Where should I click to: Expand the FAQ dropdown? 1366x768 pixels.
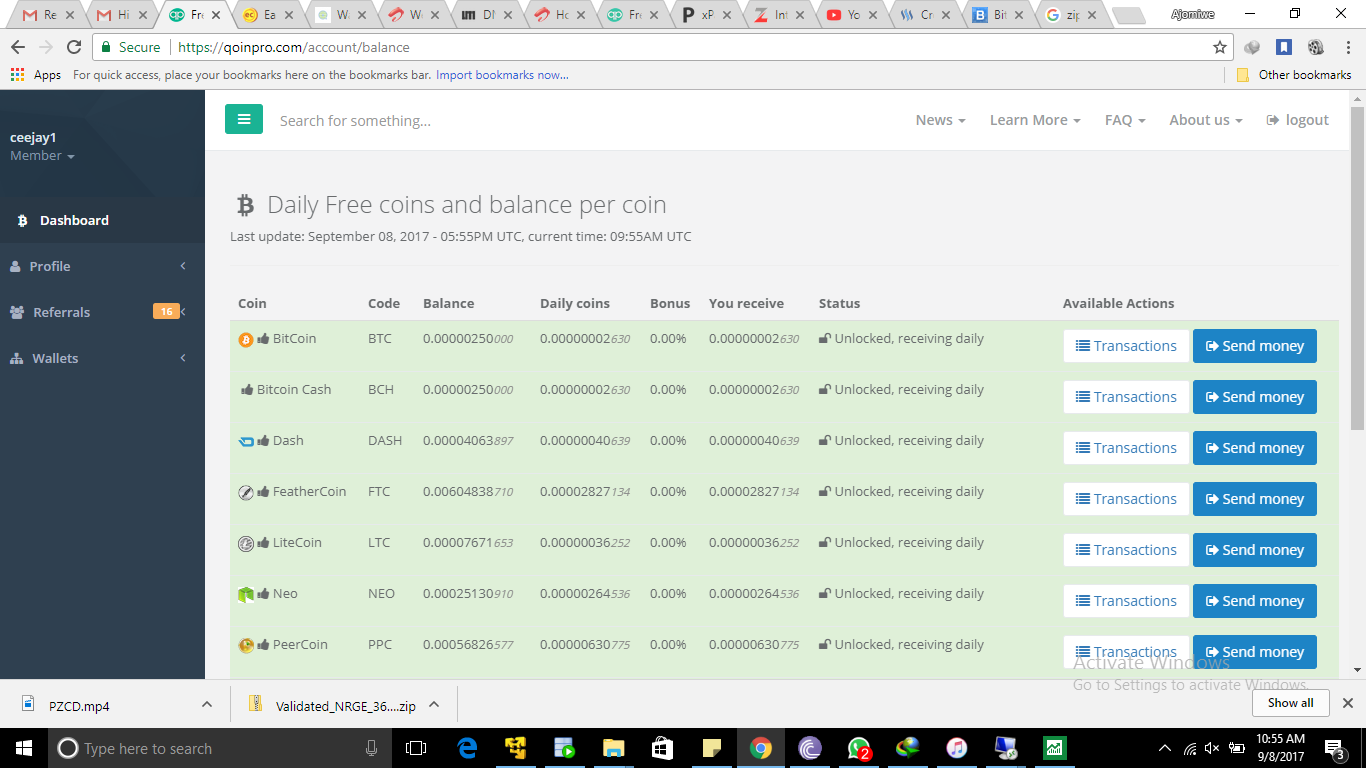pyautogui.click(x=1125, y=120)
